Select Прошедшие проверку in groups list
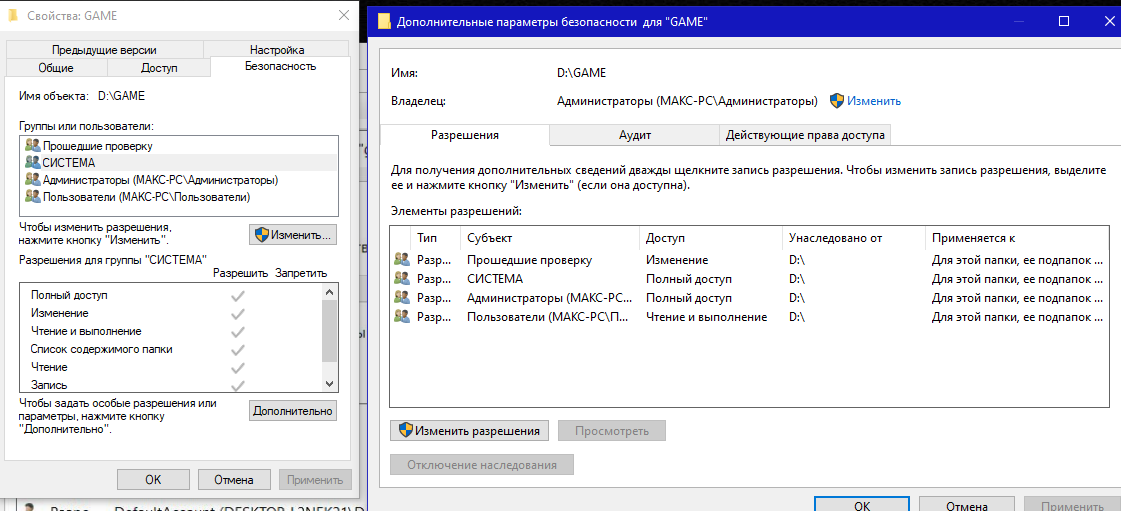This screenshot has height=511, width=1121. click(179, 146)
